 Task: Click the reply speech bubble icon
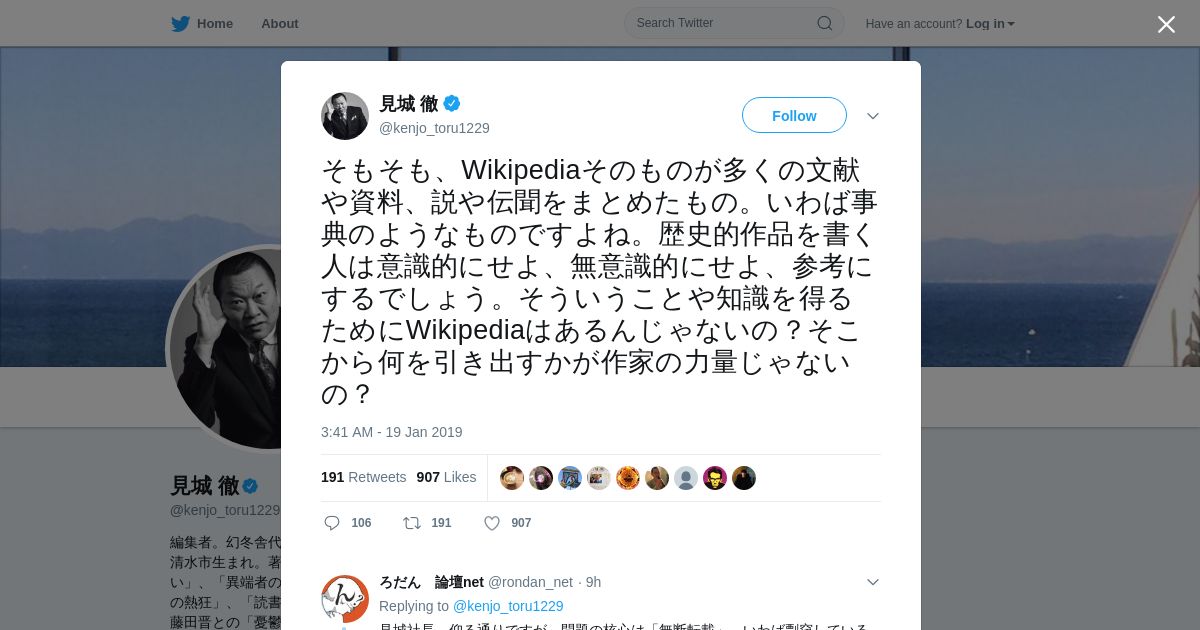(x=332, y=523)
